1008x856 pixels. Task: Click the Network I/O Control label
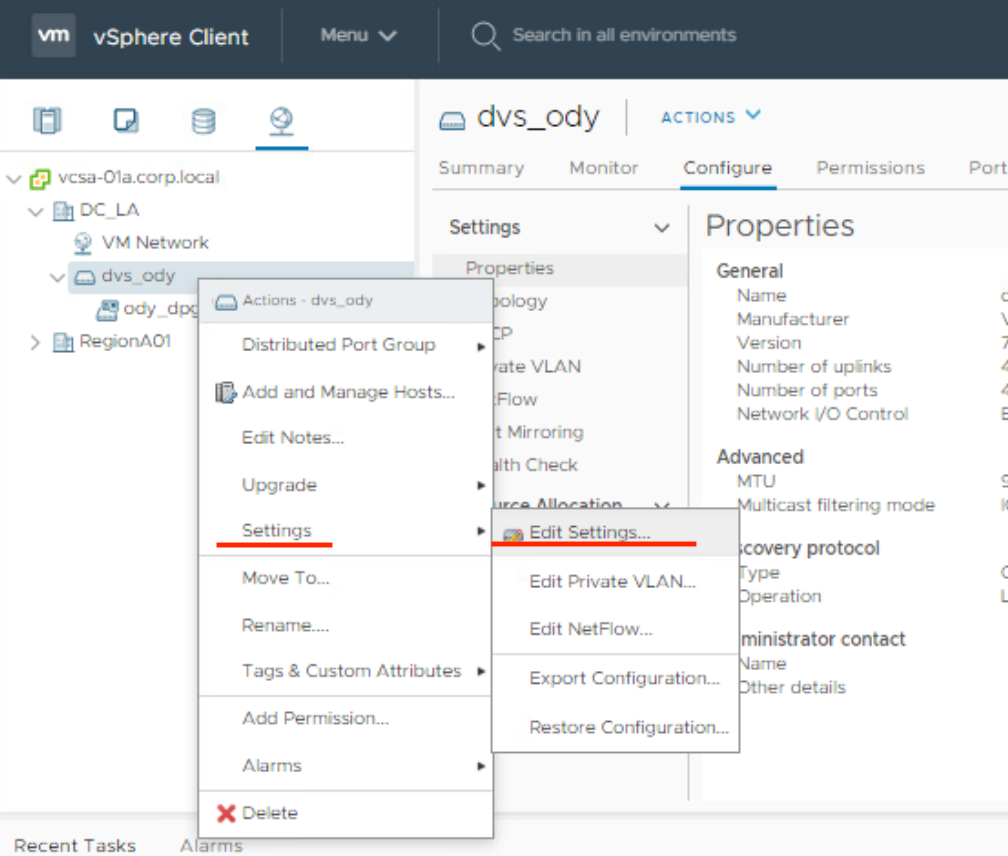tap(822, 414)
